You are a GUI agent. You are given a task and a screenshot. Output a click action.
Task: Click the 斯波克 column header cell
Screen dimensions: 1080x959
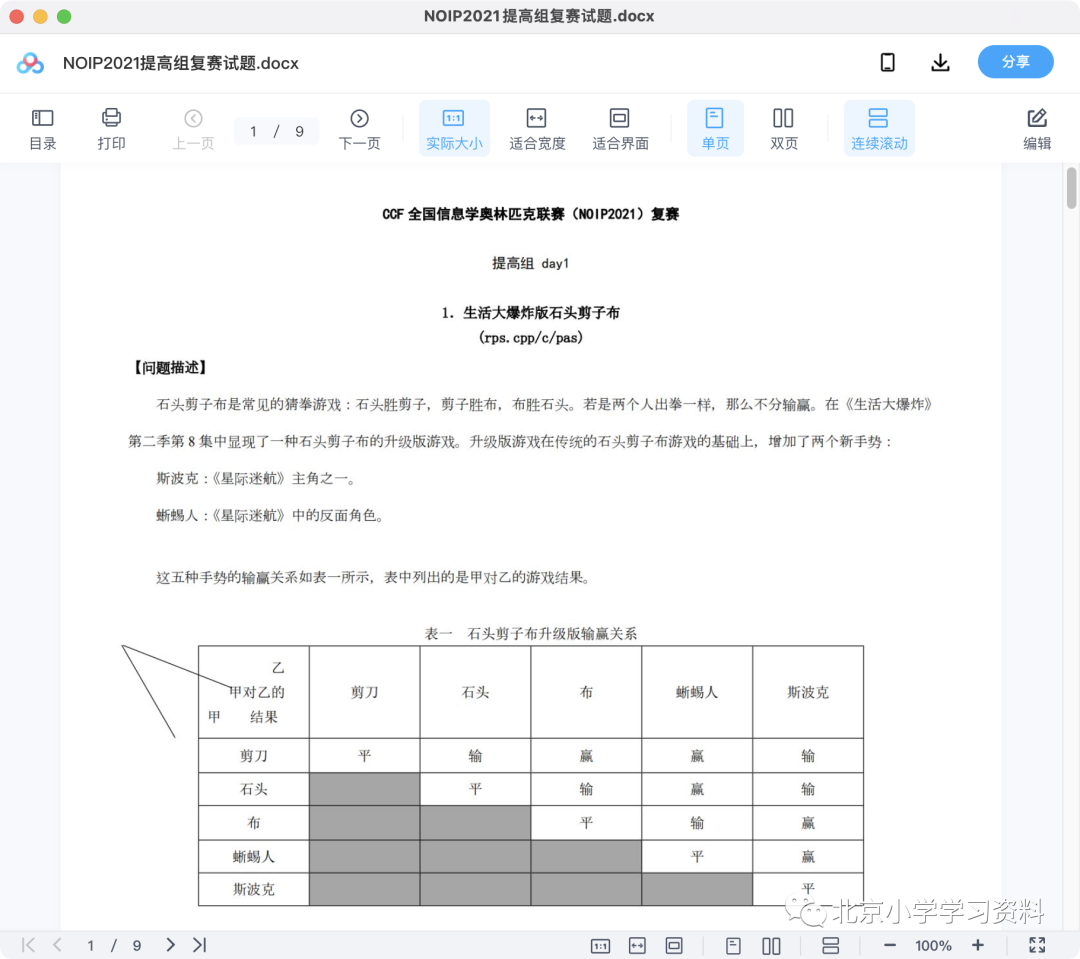[x=808, y=692]
